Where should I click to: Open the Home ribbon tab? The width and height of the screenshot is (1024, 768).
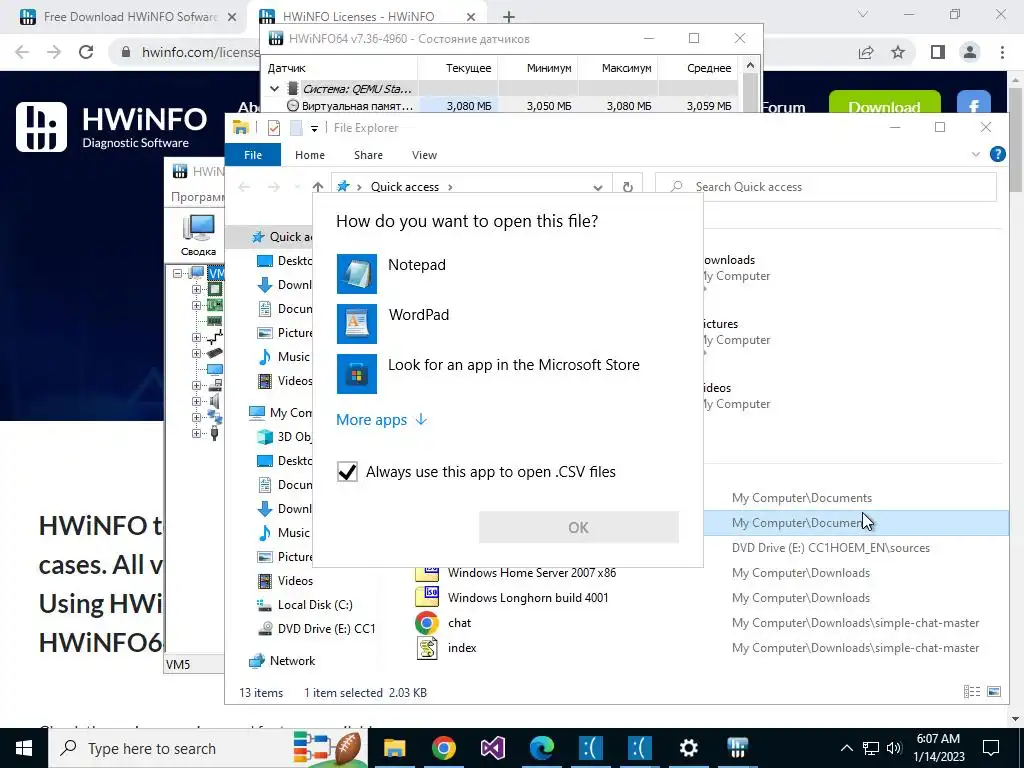[x=310, y=155]
